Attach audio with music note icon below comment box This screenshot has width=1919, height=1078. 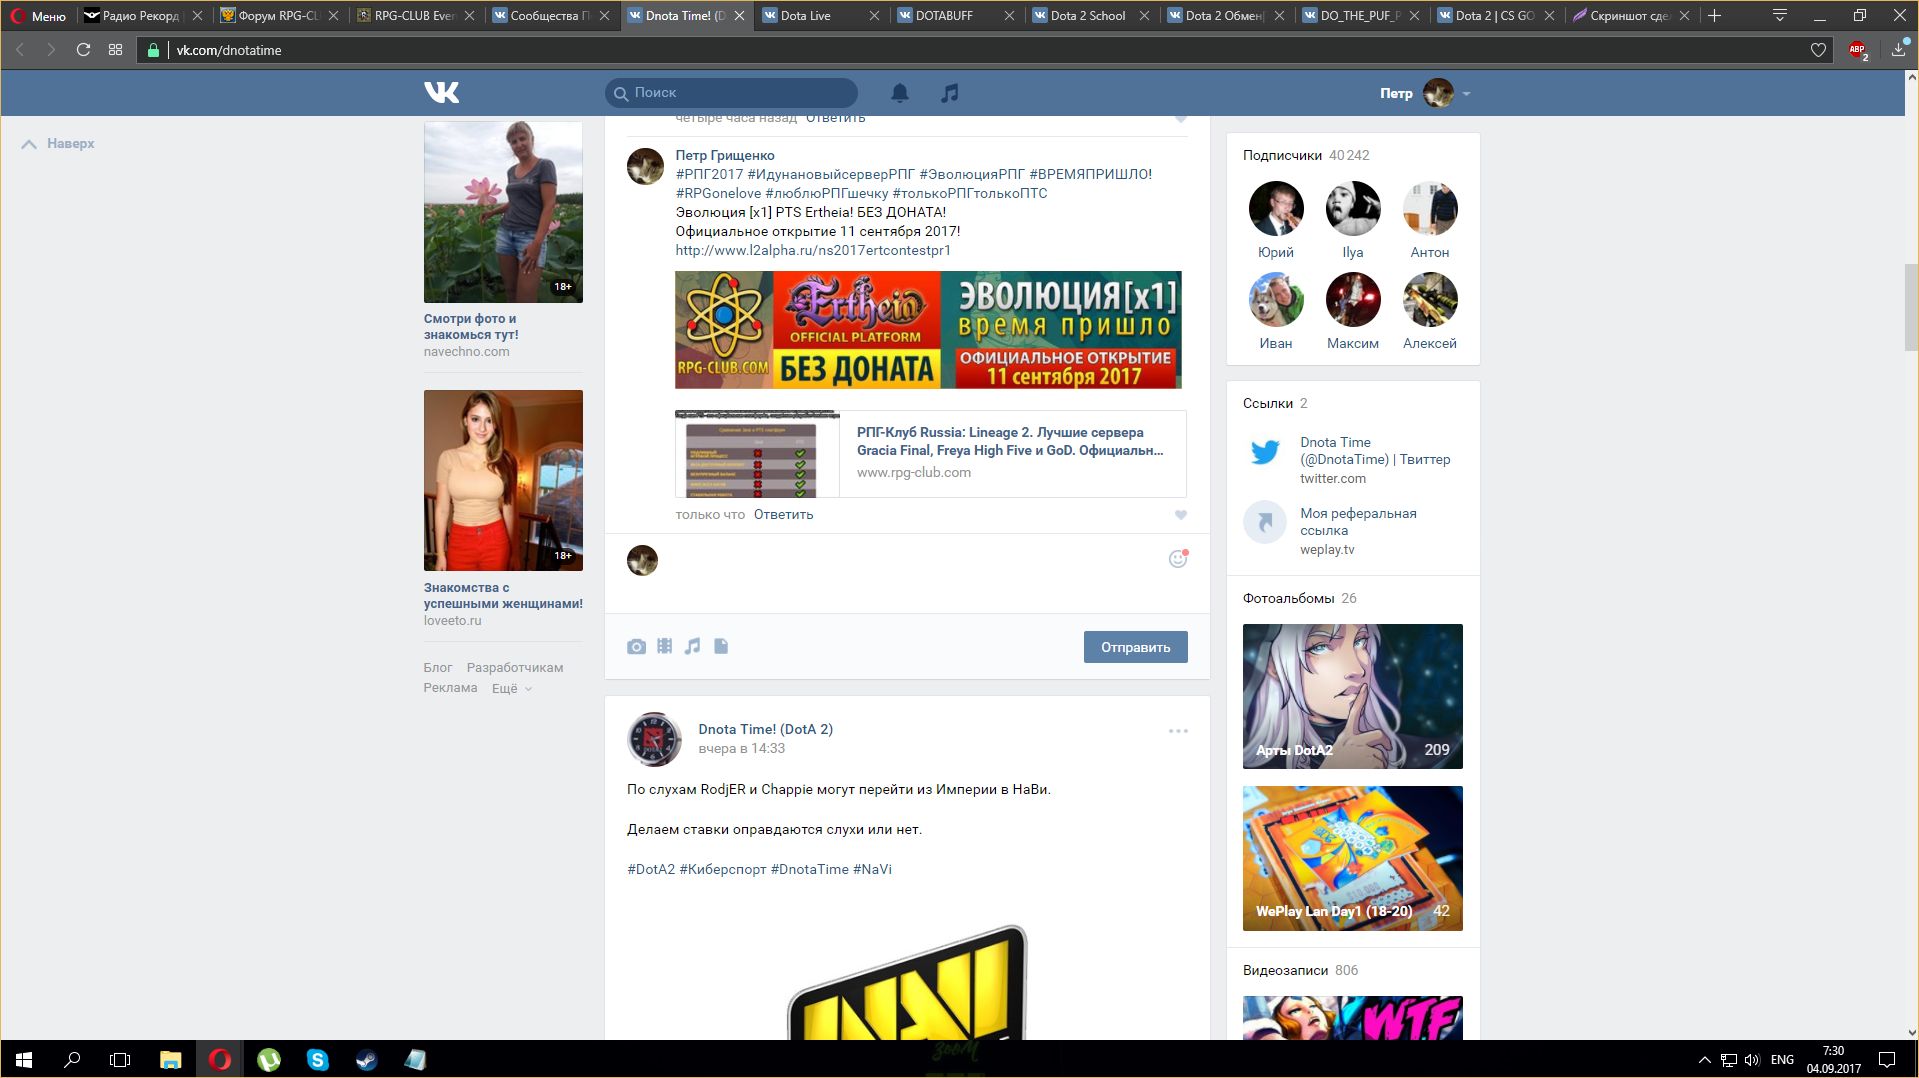(x=692, y=647)
